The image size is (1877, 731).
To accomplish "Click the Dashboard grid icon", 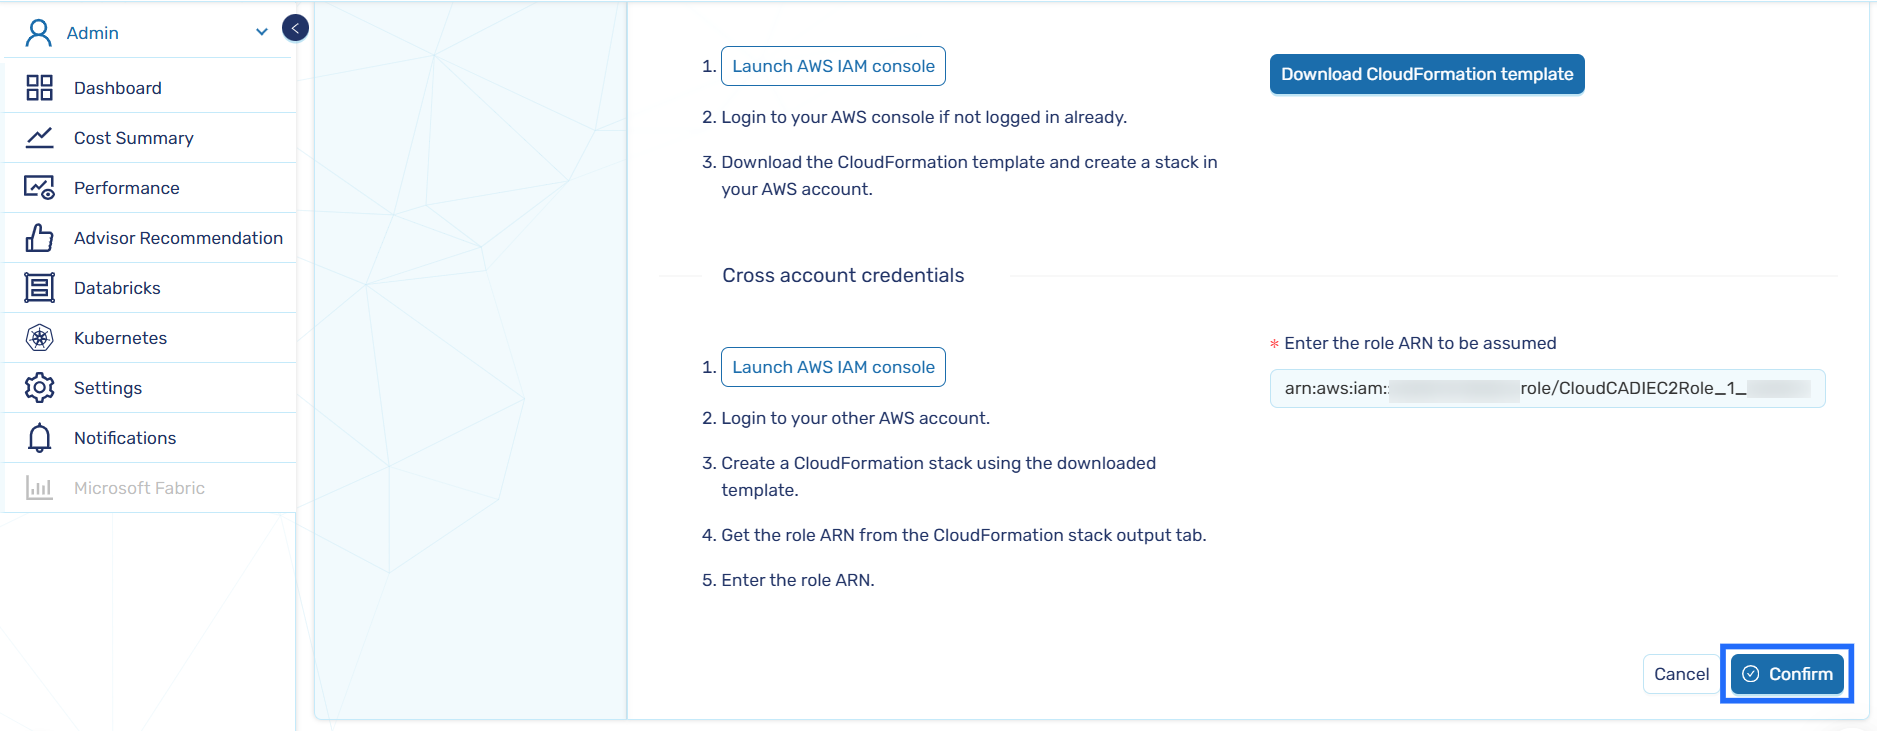I will [39, 88].
